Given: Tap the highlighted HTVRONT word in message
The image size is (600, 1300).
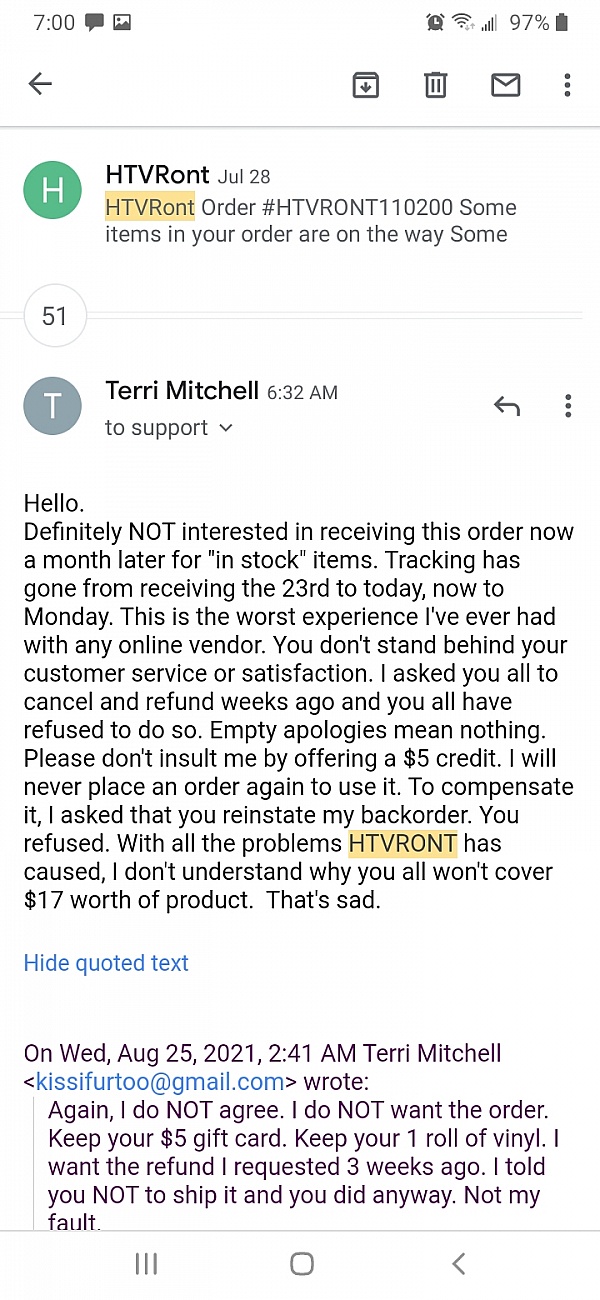Looking at the screenshot, I should pos(402,844).
